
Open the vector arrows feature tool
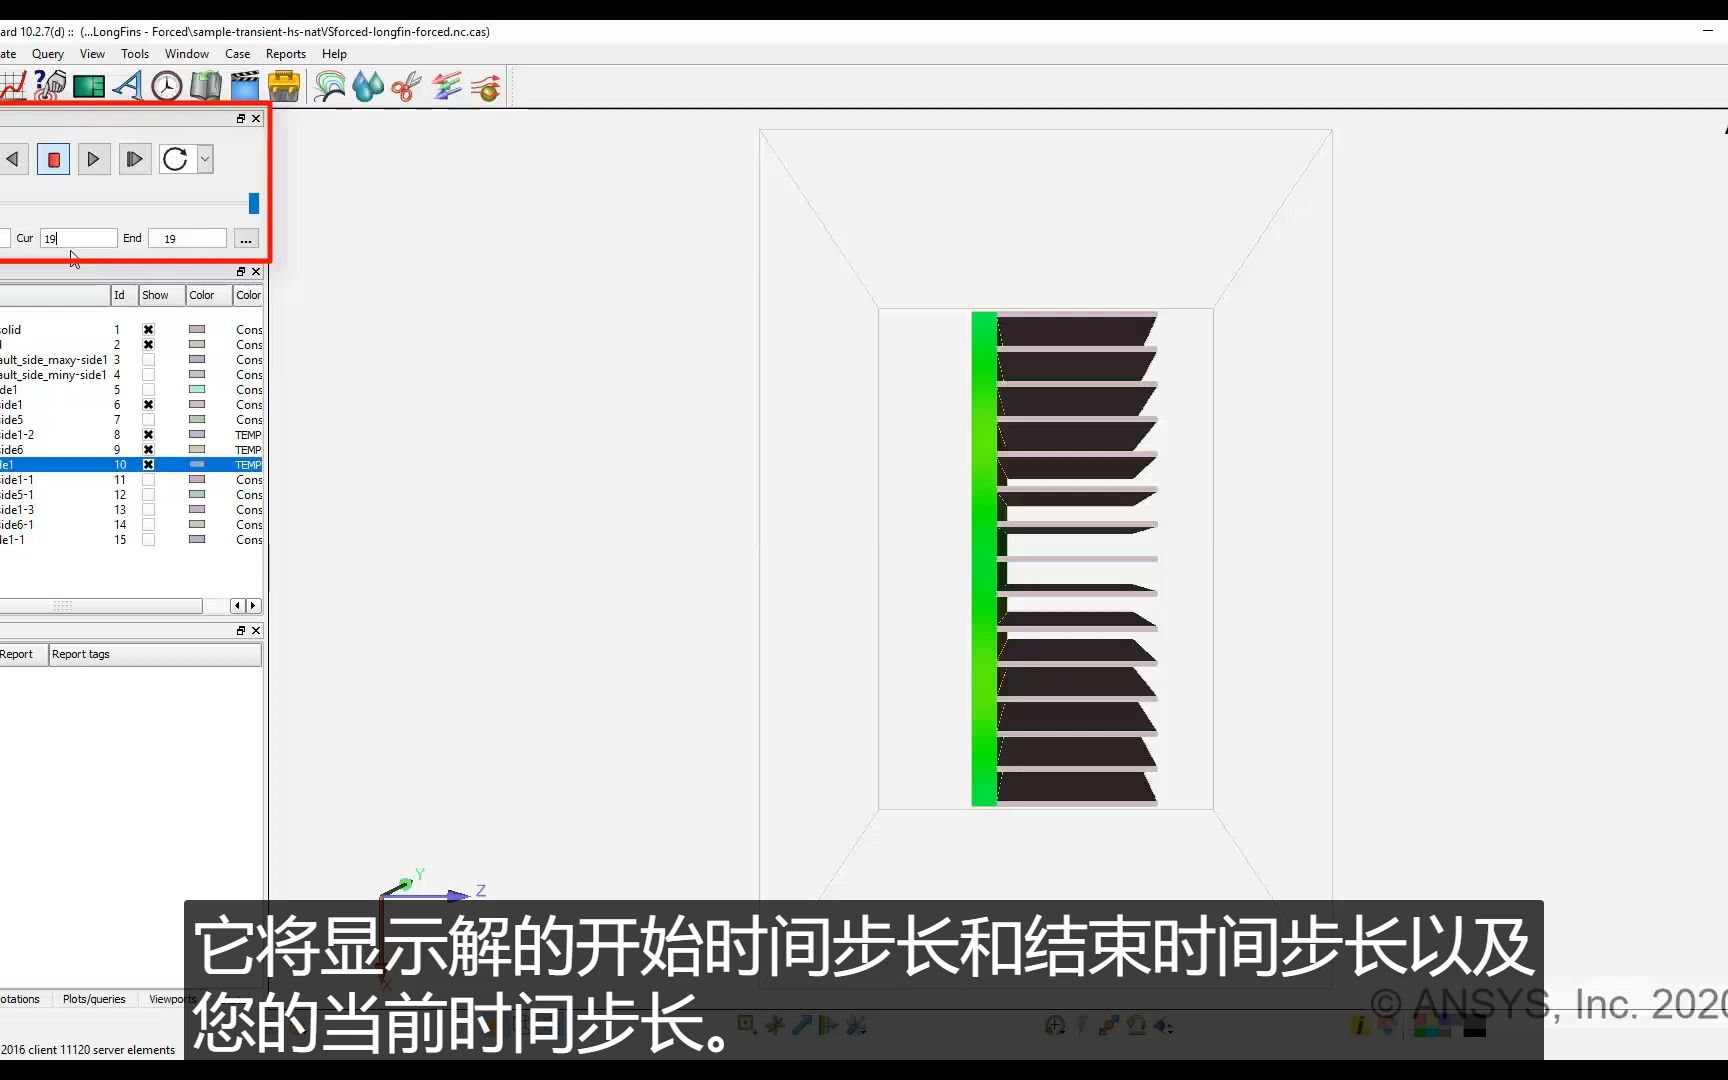click(446, 86)
